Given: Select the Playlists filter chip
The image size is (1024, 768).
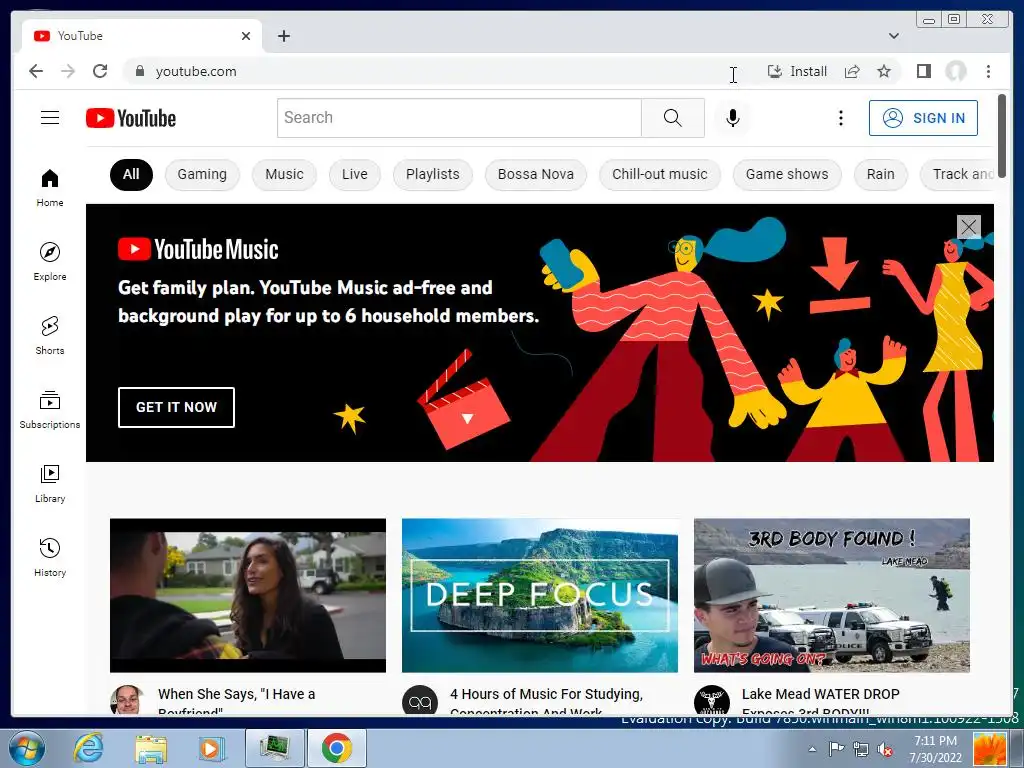Looking at the screenshot, I should point(432,174).
